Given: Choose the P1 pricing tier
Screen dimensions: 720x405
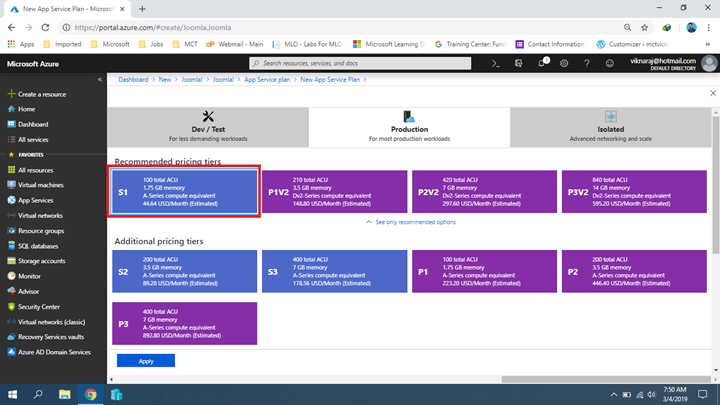Looking at the screenshot, I should [x=484, y=271].
